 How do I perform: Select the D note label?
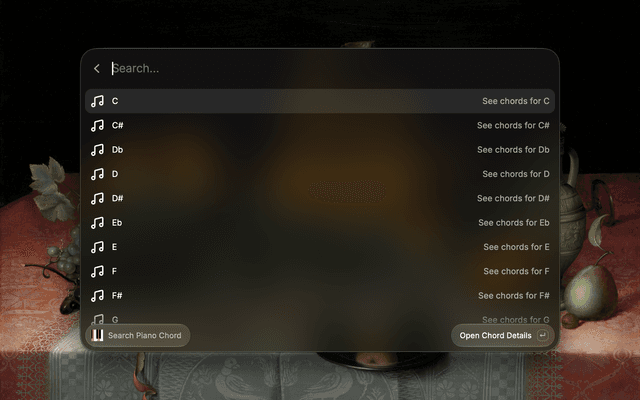coord(115,174)
